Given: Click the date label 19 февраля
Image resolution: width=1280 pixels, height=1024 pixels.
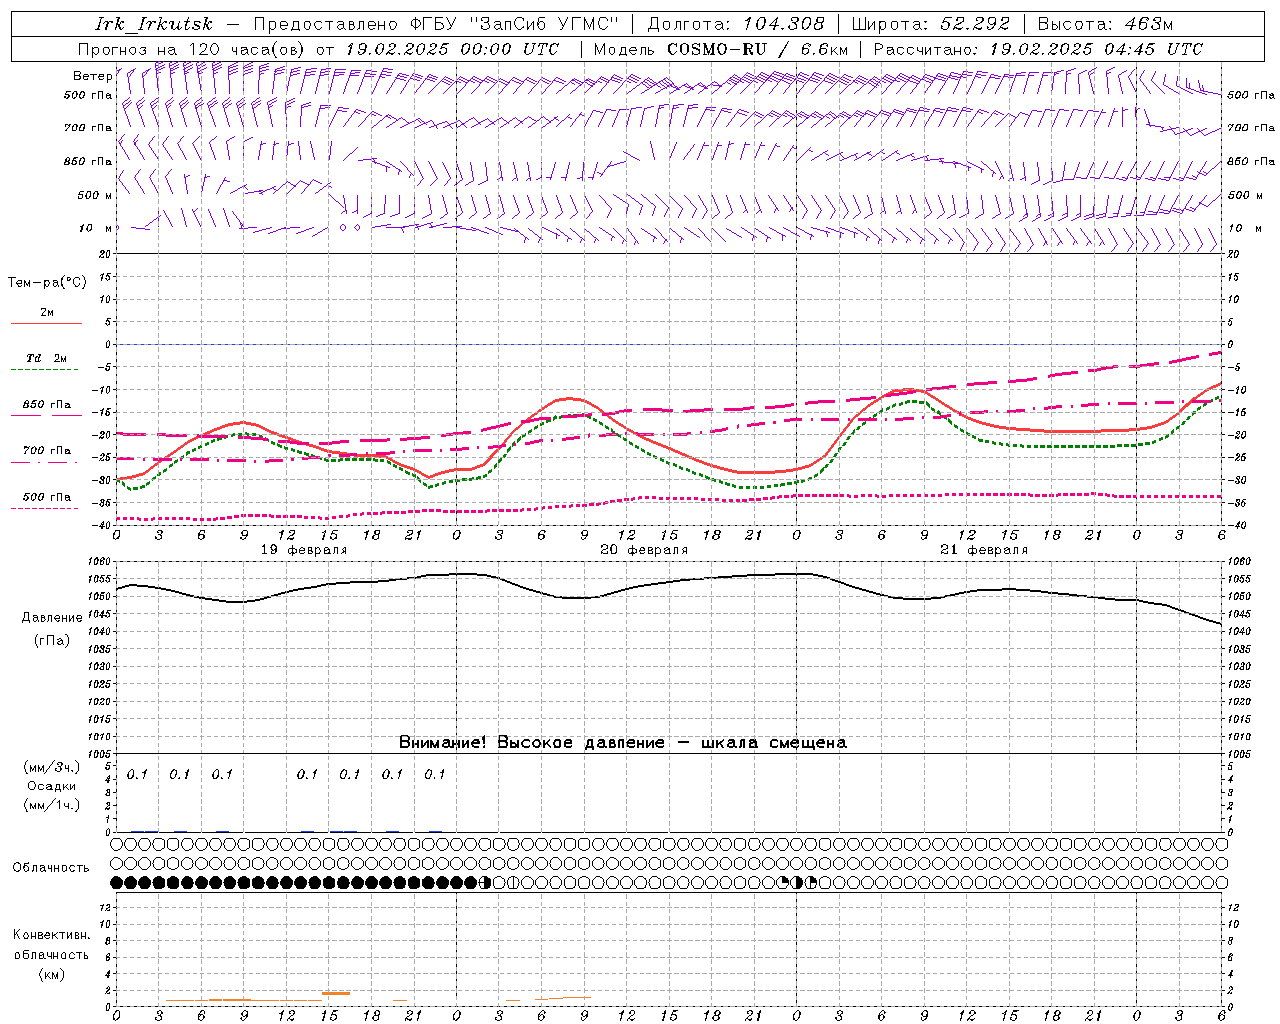Looking at the screenshot, I should pyautogui.click(x=304, y=550).
